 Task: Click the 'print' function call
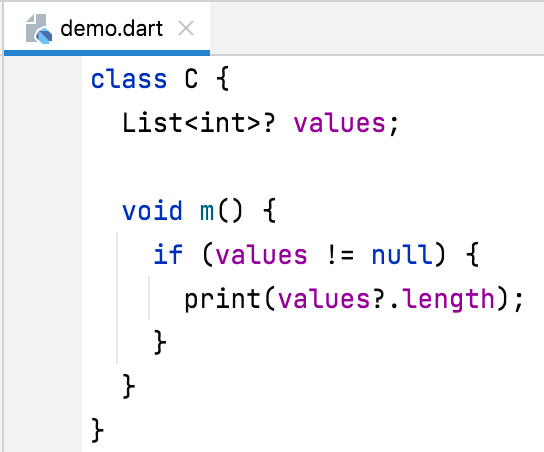pyautogui.click(x=222, y=299)
